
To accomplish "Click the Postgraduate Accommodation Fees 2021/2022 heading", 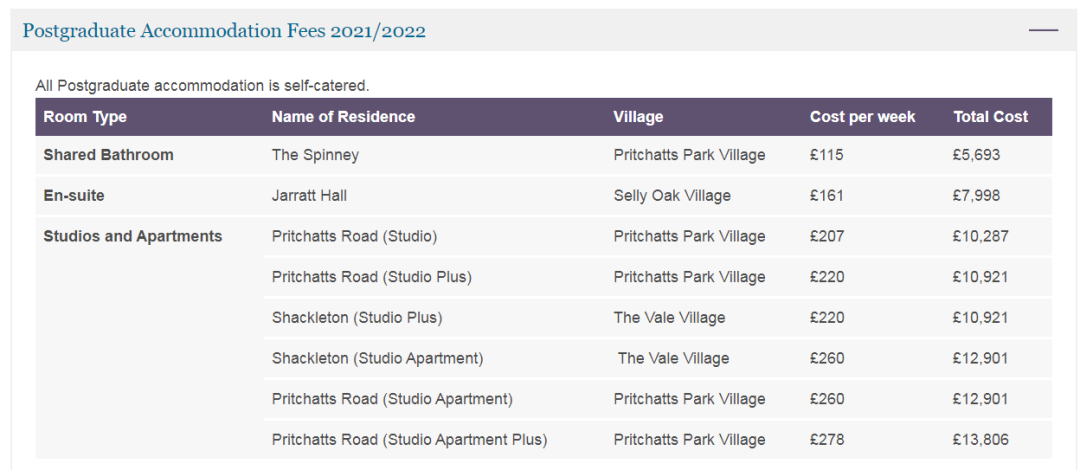I will pyautogui.click(x=224, y=31).
